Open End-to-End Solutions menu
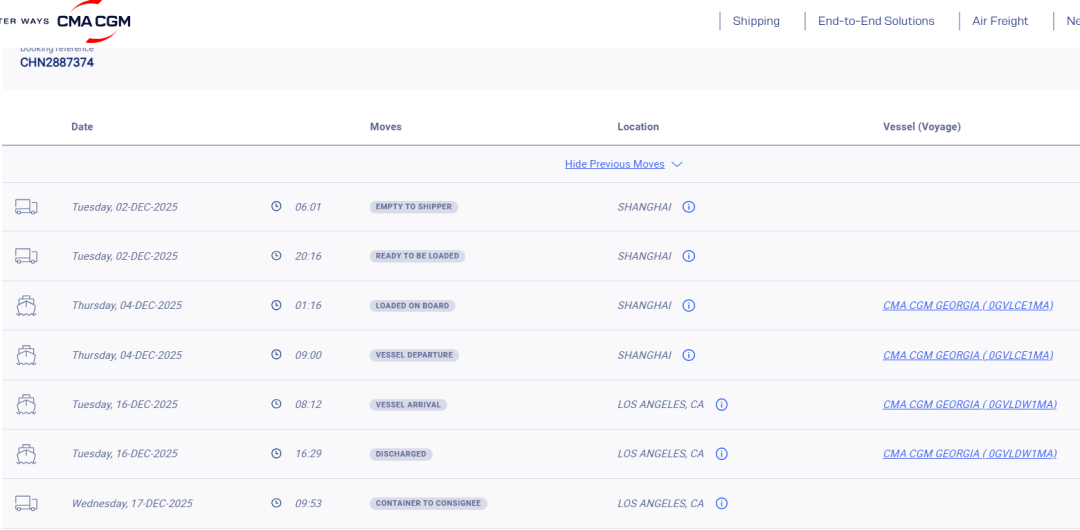Screen dimensions: 1080x530 click(x=876, y=21)
